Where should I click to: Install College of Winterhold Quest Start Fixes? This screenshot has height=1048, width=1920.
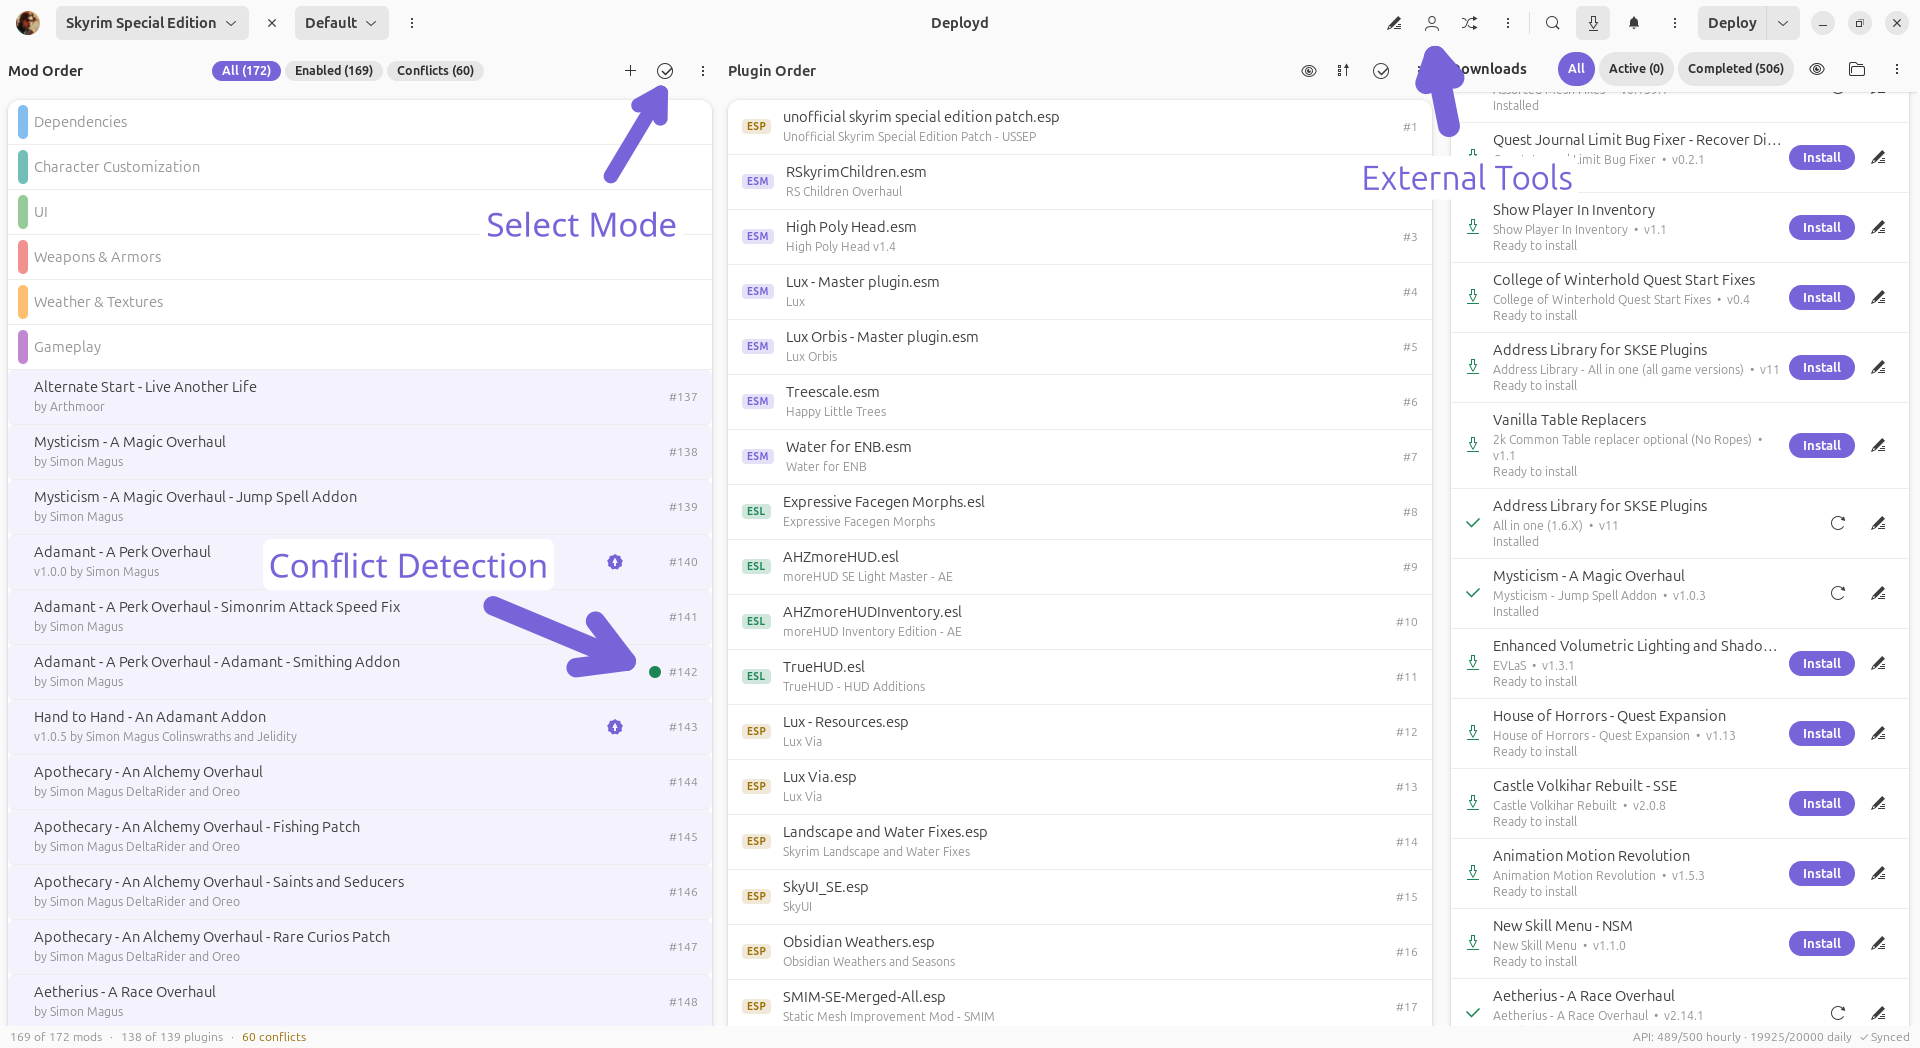[x=1822, y=298]
